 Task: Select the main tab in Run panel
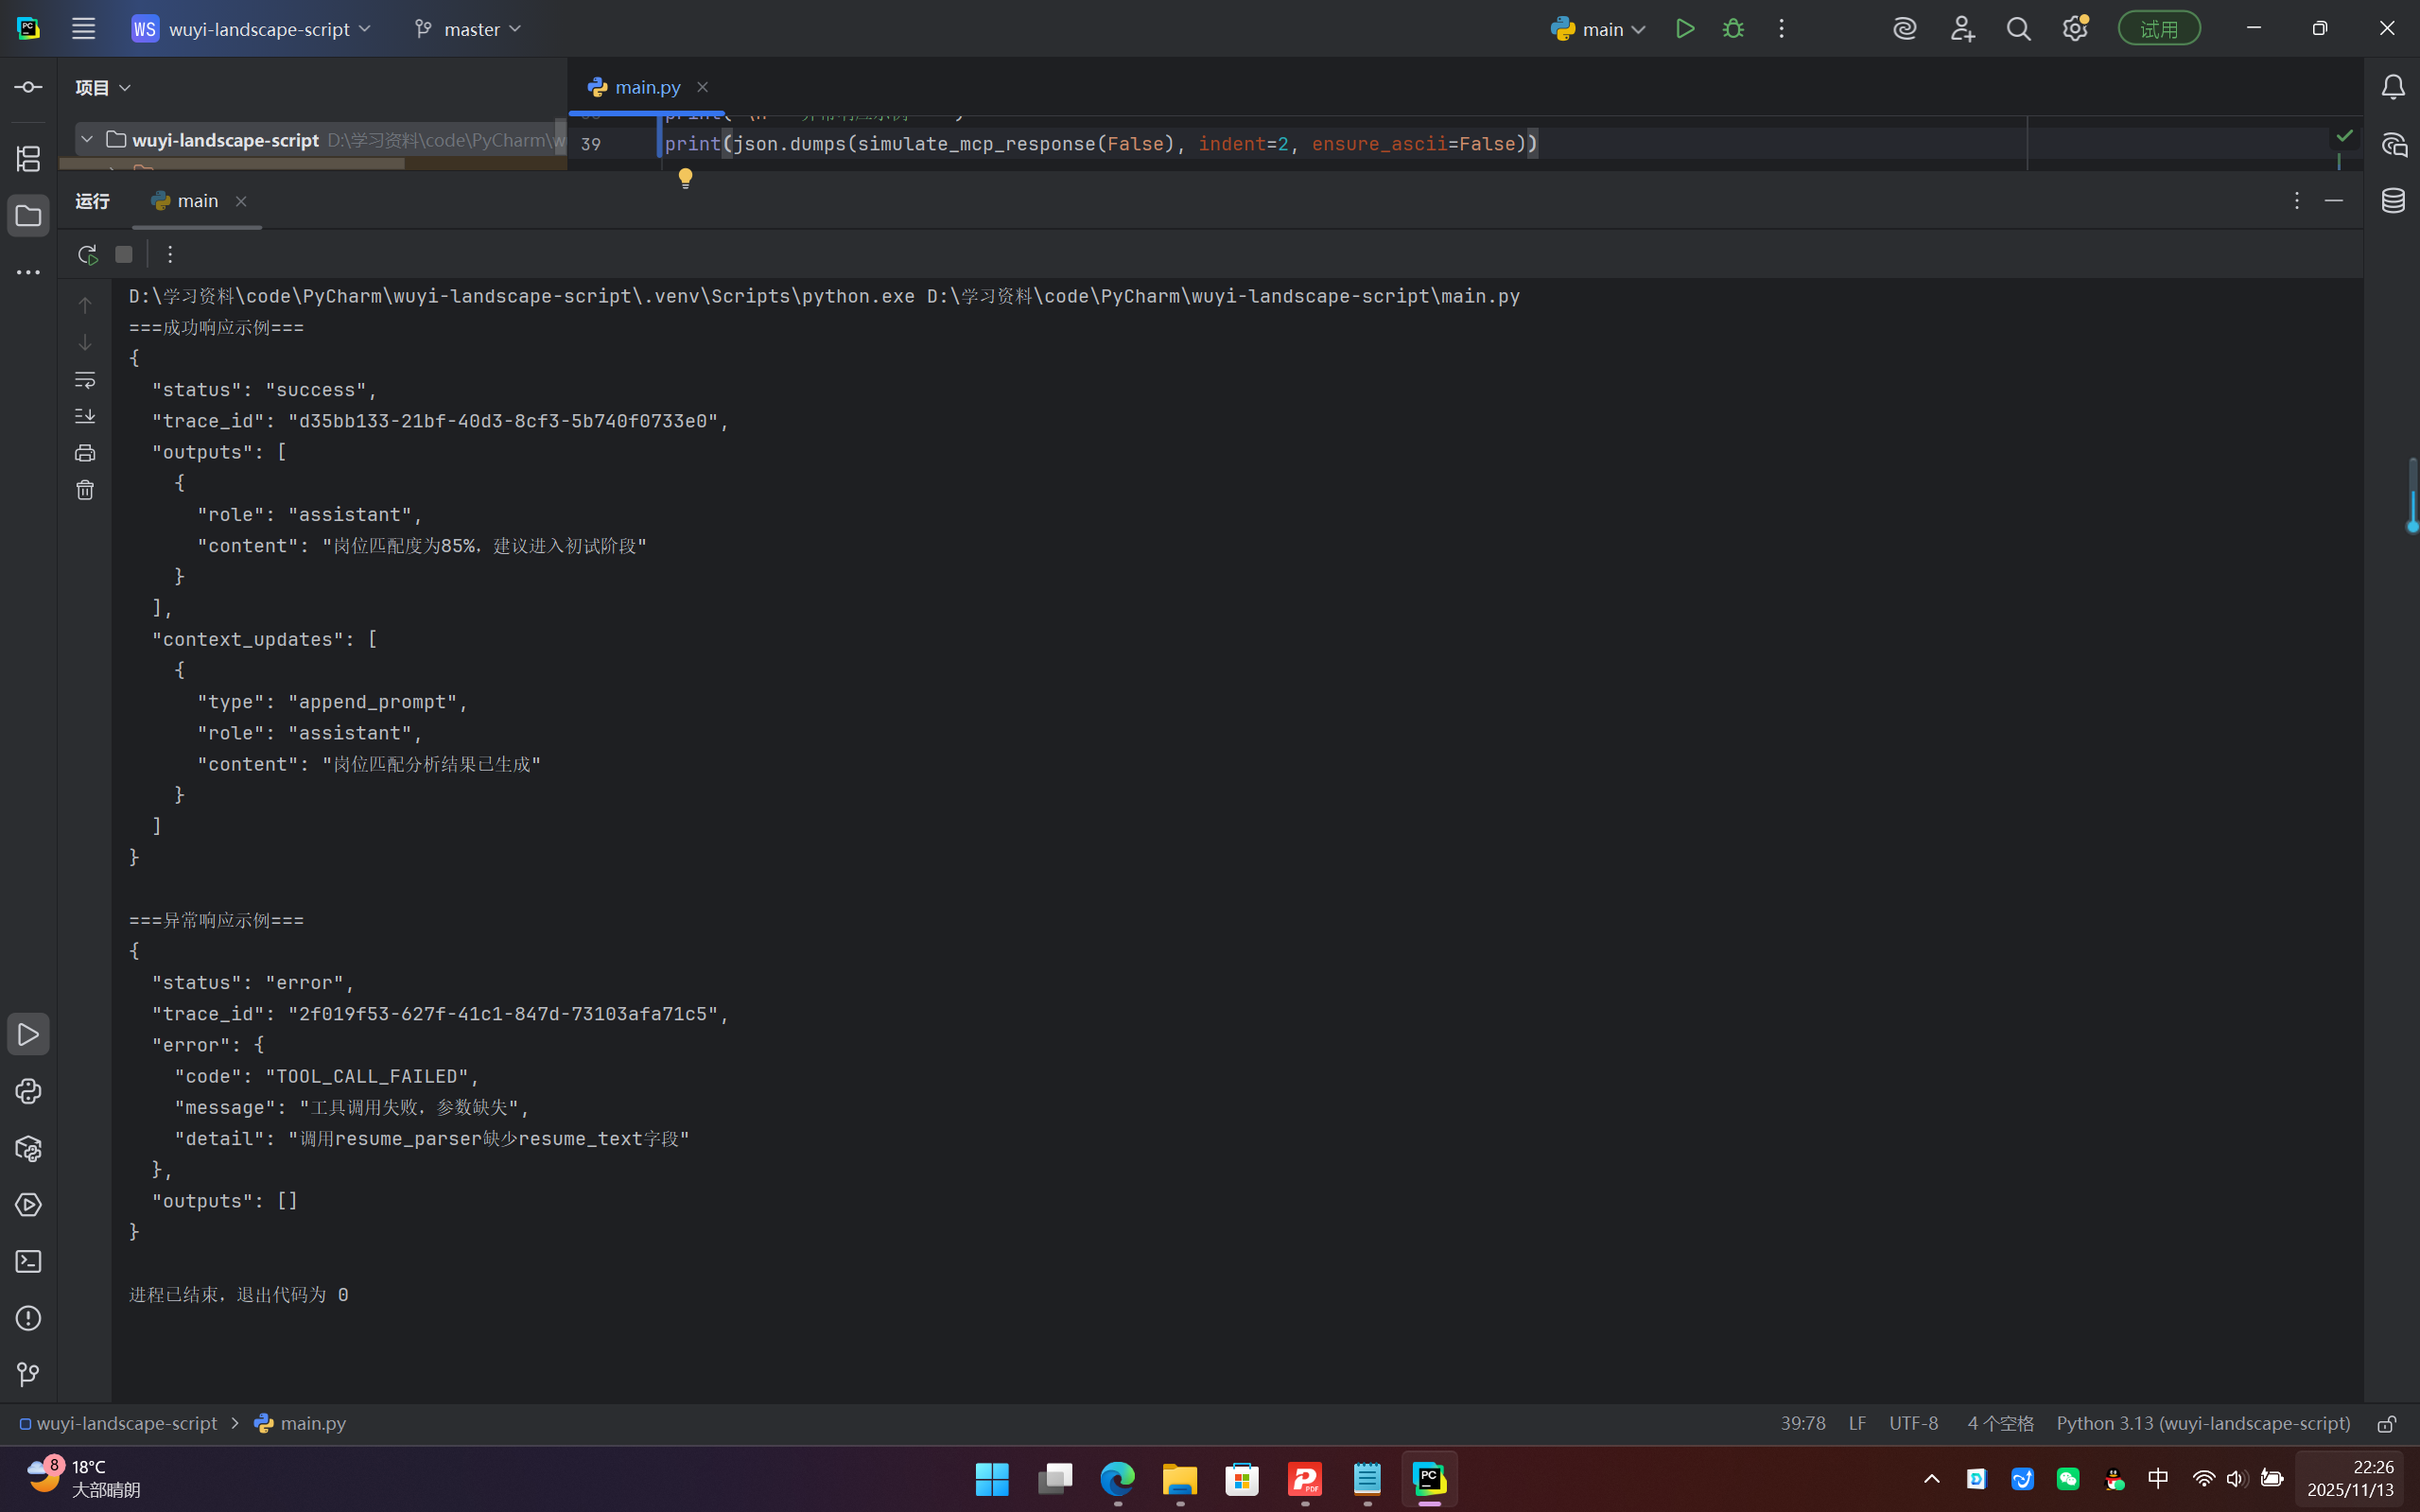tap(196, 201)
